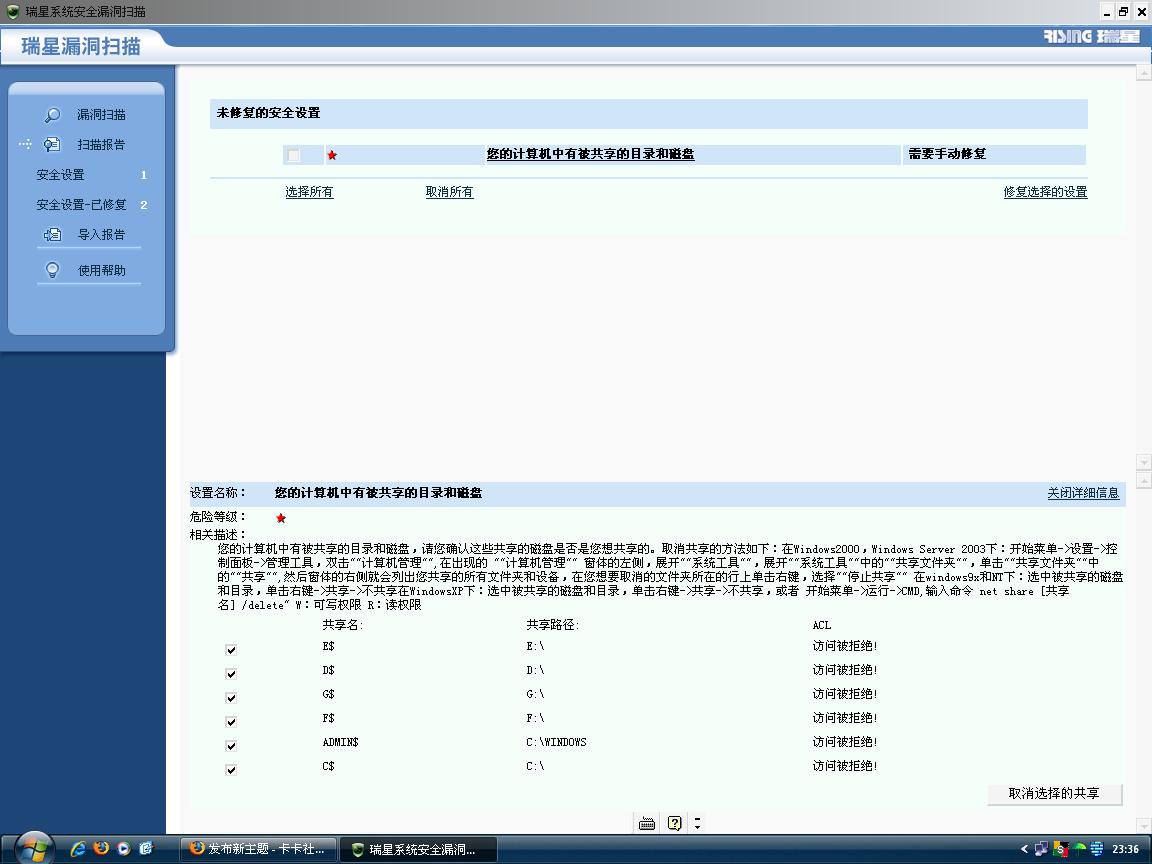The image size is (1152, 864).
Task: Uncheck the C$ share checkbox
Action: point(231,770)
